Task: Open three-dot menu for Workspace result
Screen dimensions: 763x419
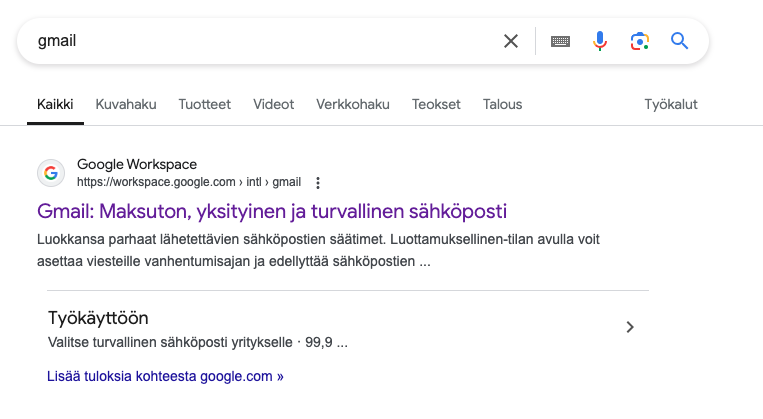Action: coord(318,182)
